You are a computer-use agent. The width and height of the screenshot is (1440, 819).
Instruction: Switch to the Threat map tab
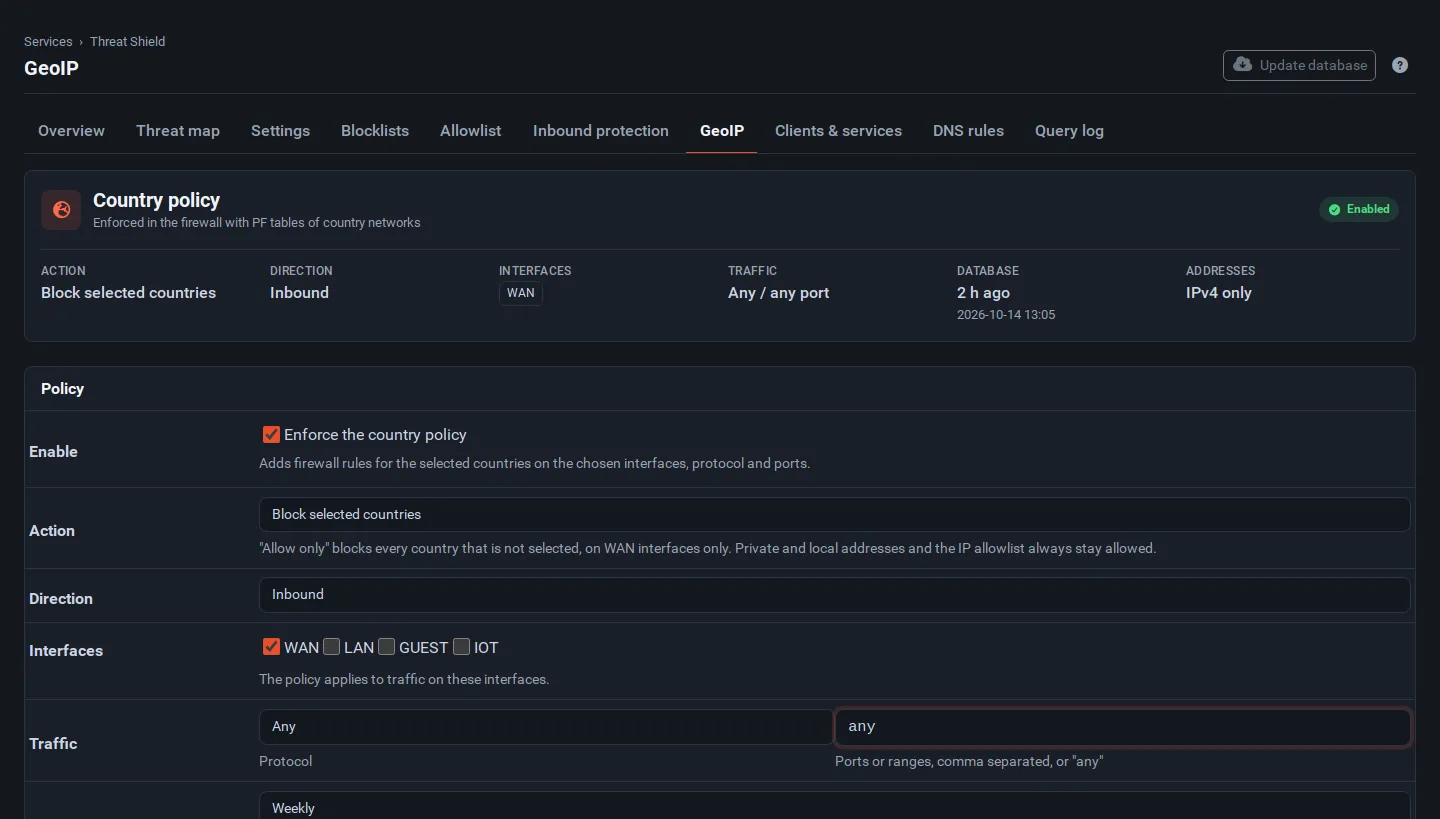(178, 131)
